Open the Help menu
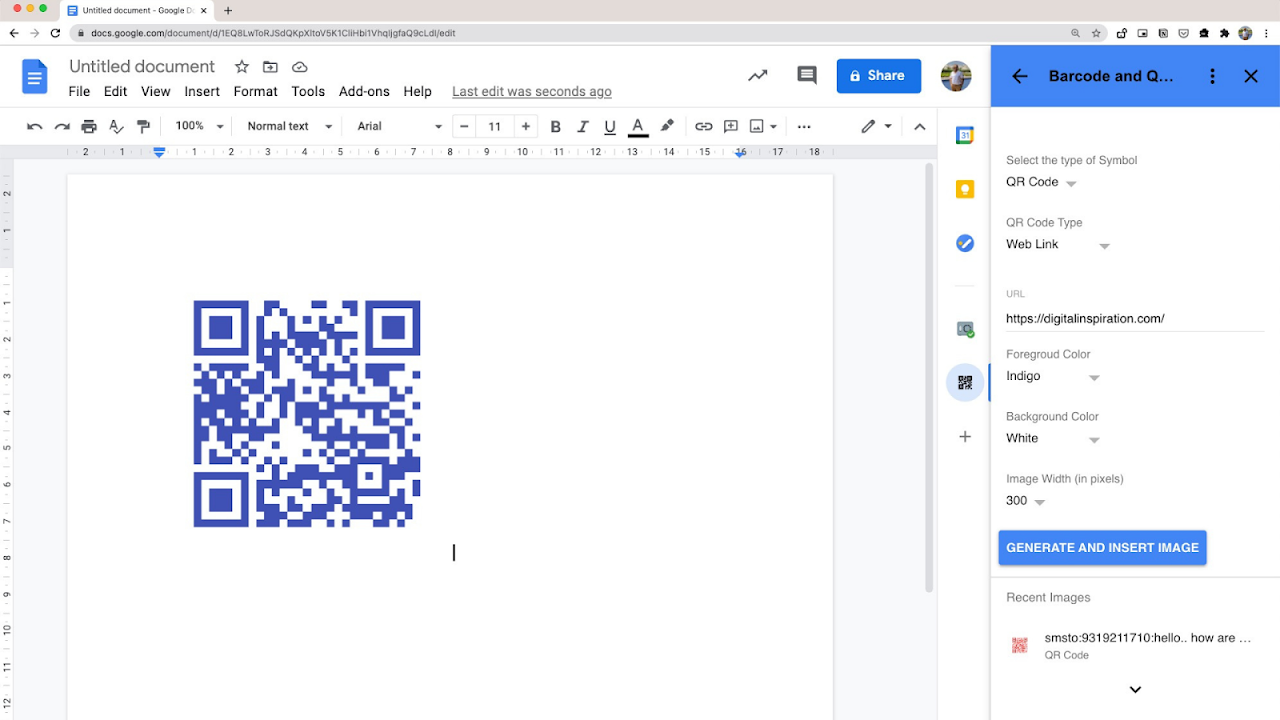1280x720 pixels. 418,91
